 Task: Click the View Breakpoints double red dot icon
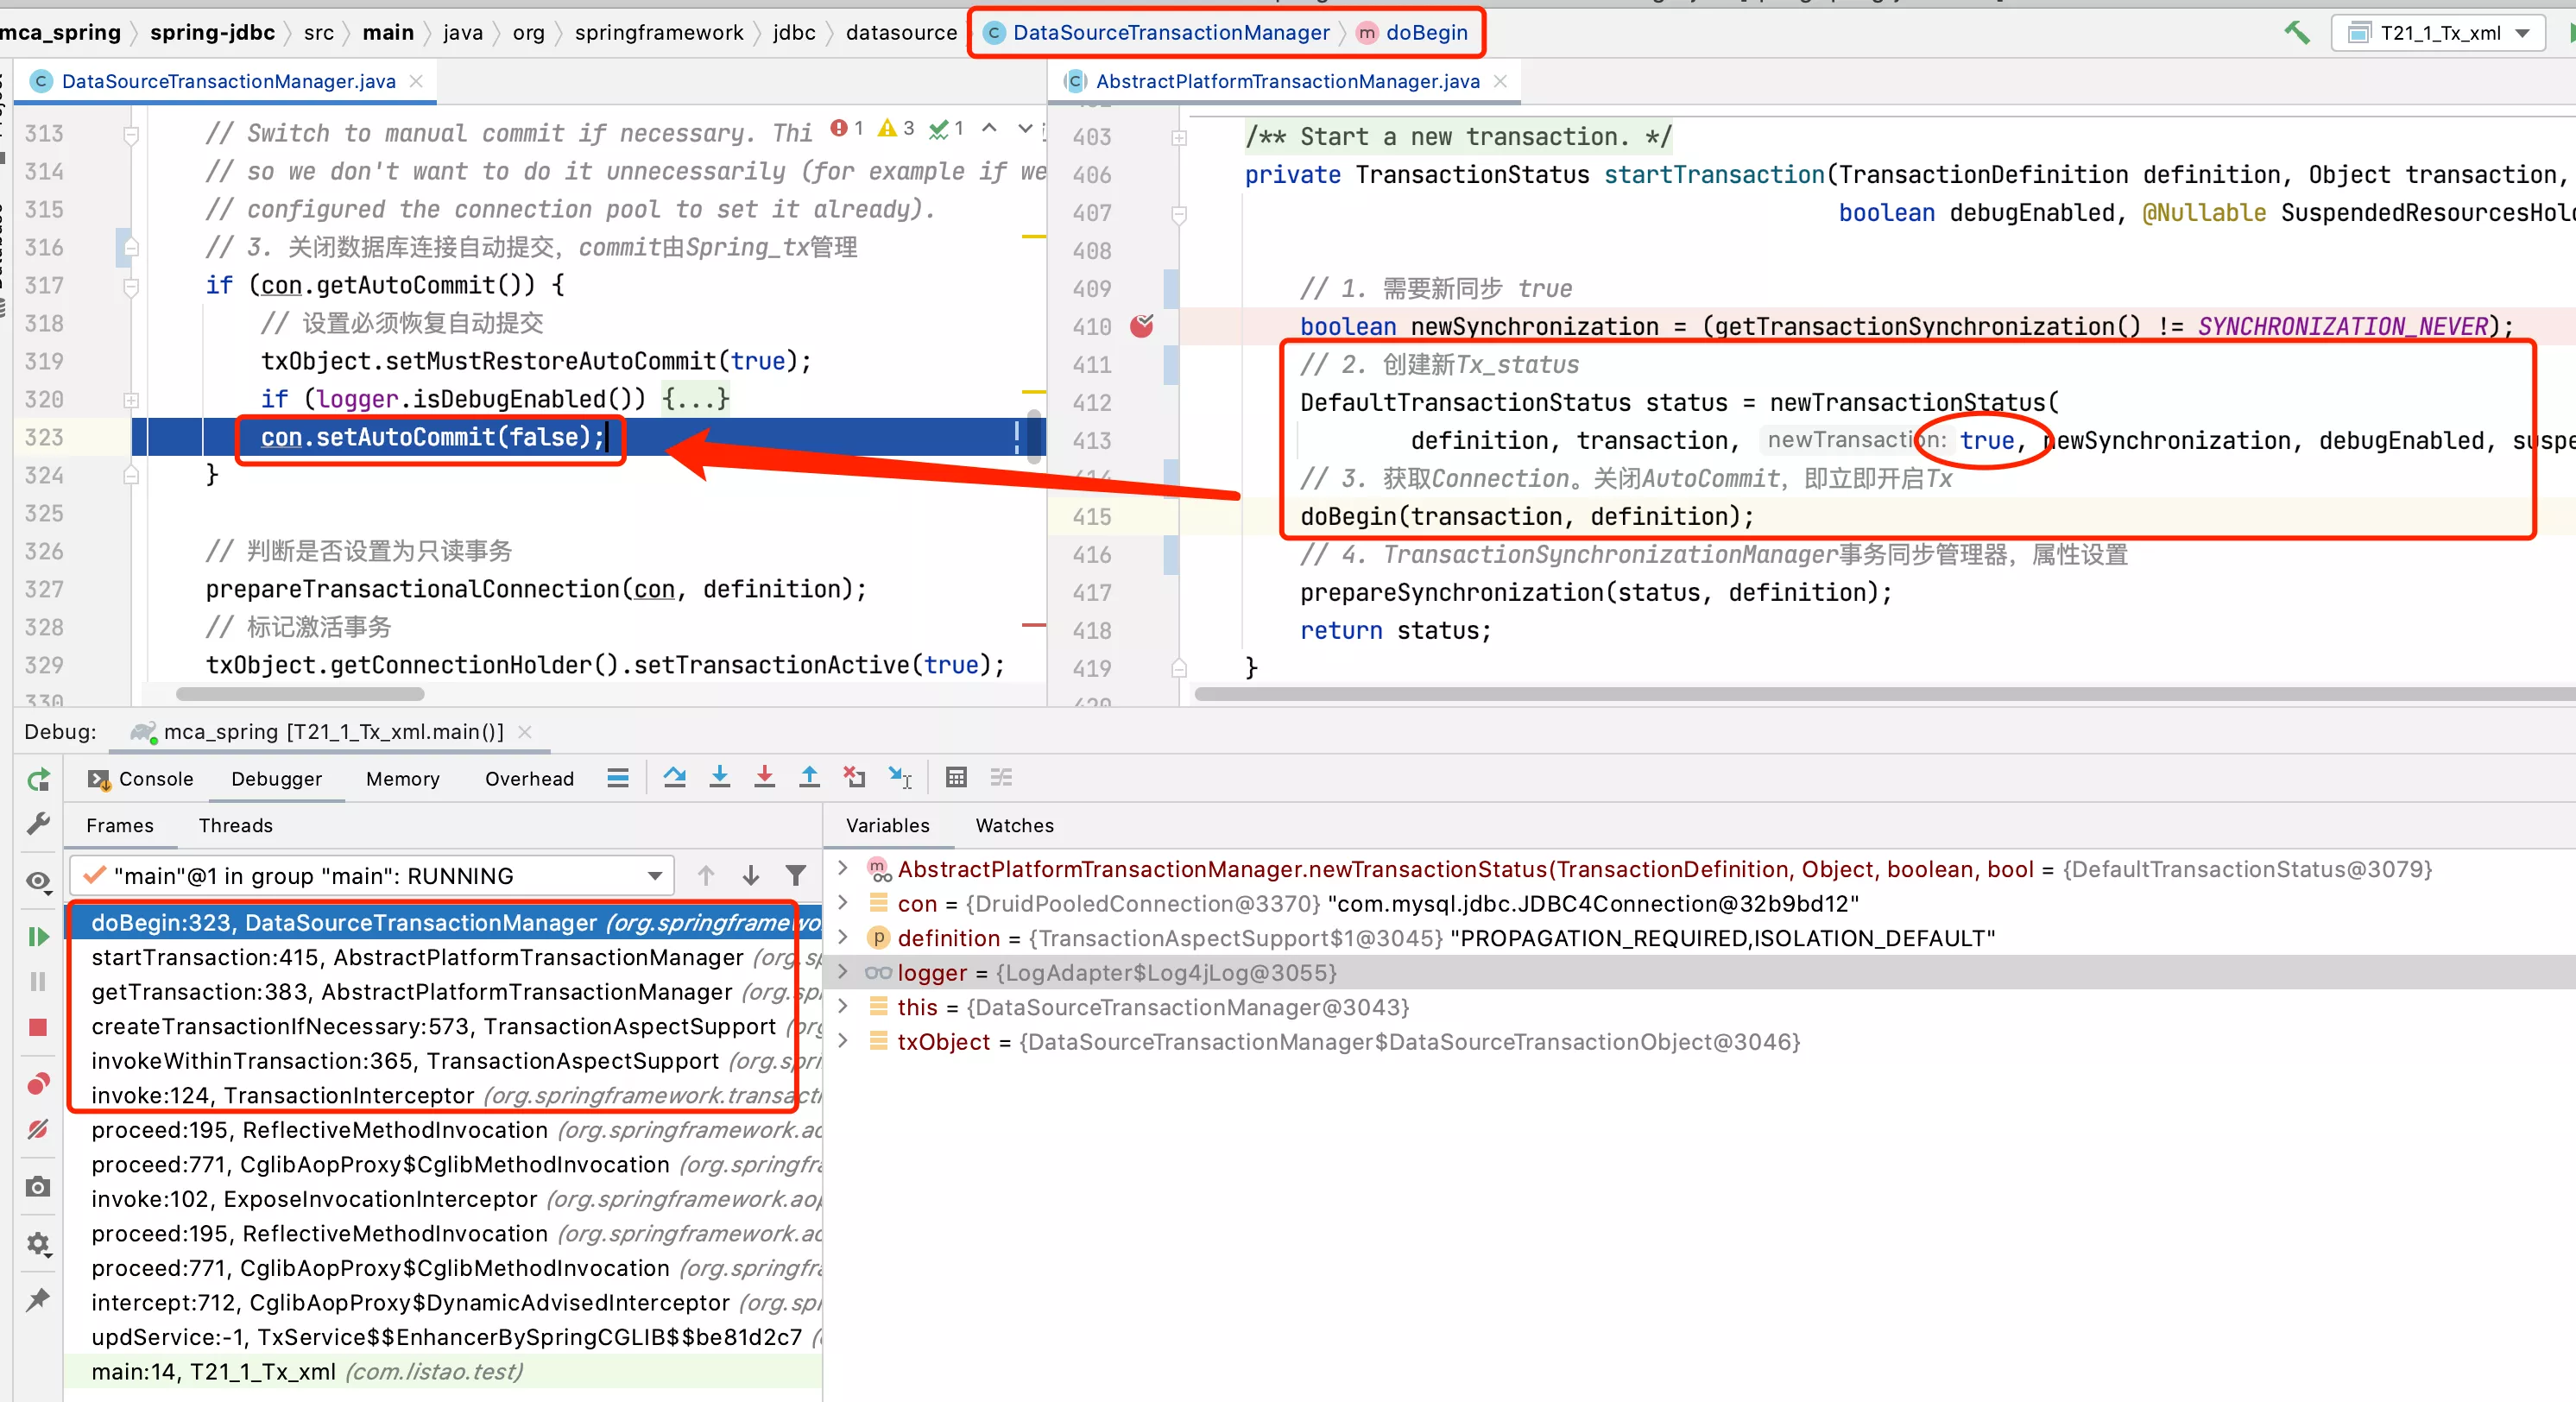(x=38, y=1084)
